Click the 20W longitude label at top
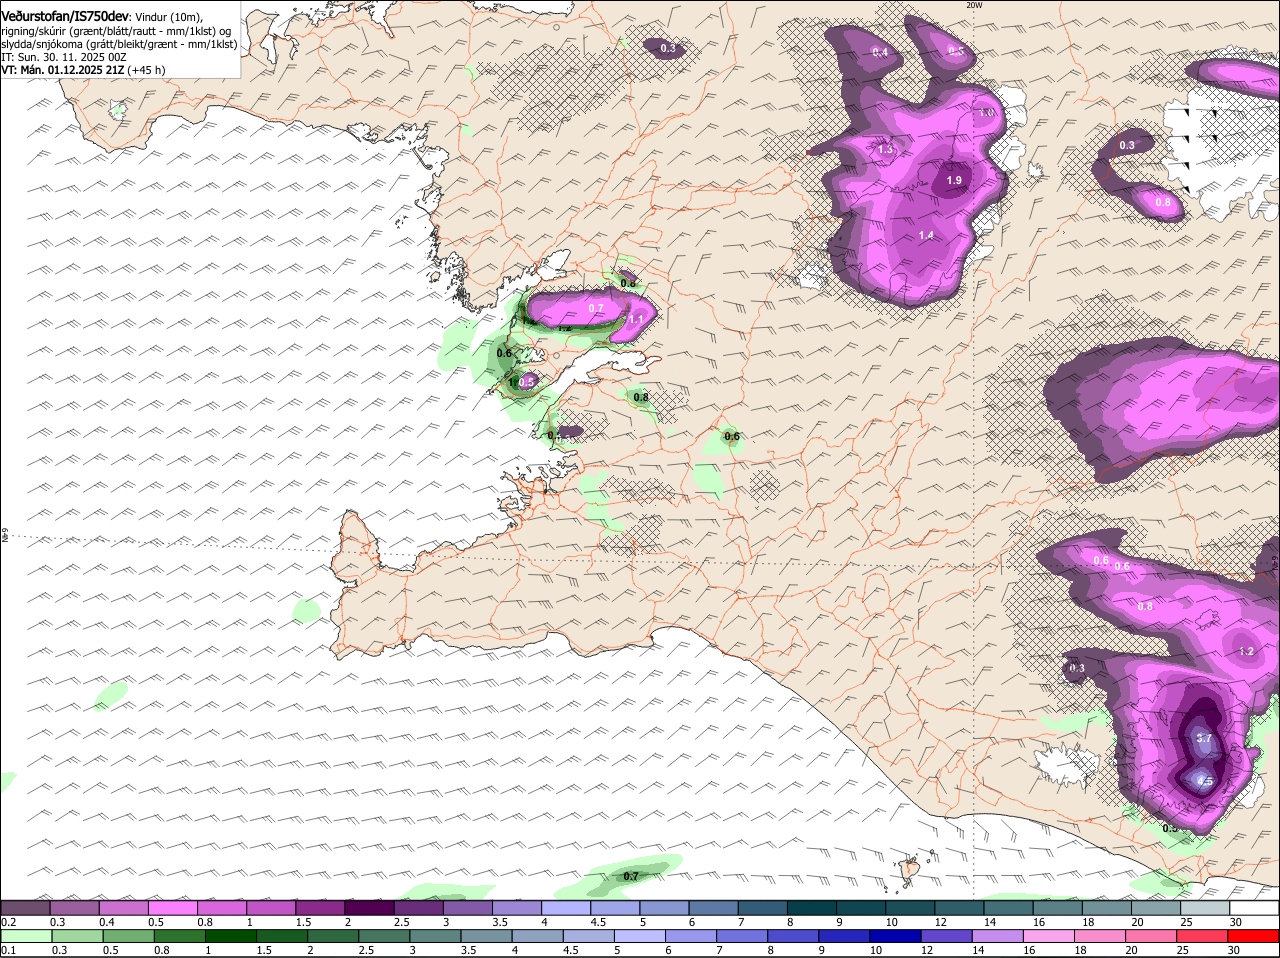Viewport: 1280px width, 958px height. tap(975, 5)
